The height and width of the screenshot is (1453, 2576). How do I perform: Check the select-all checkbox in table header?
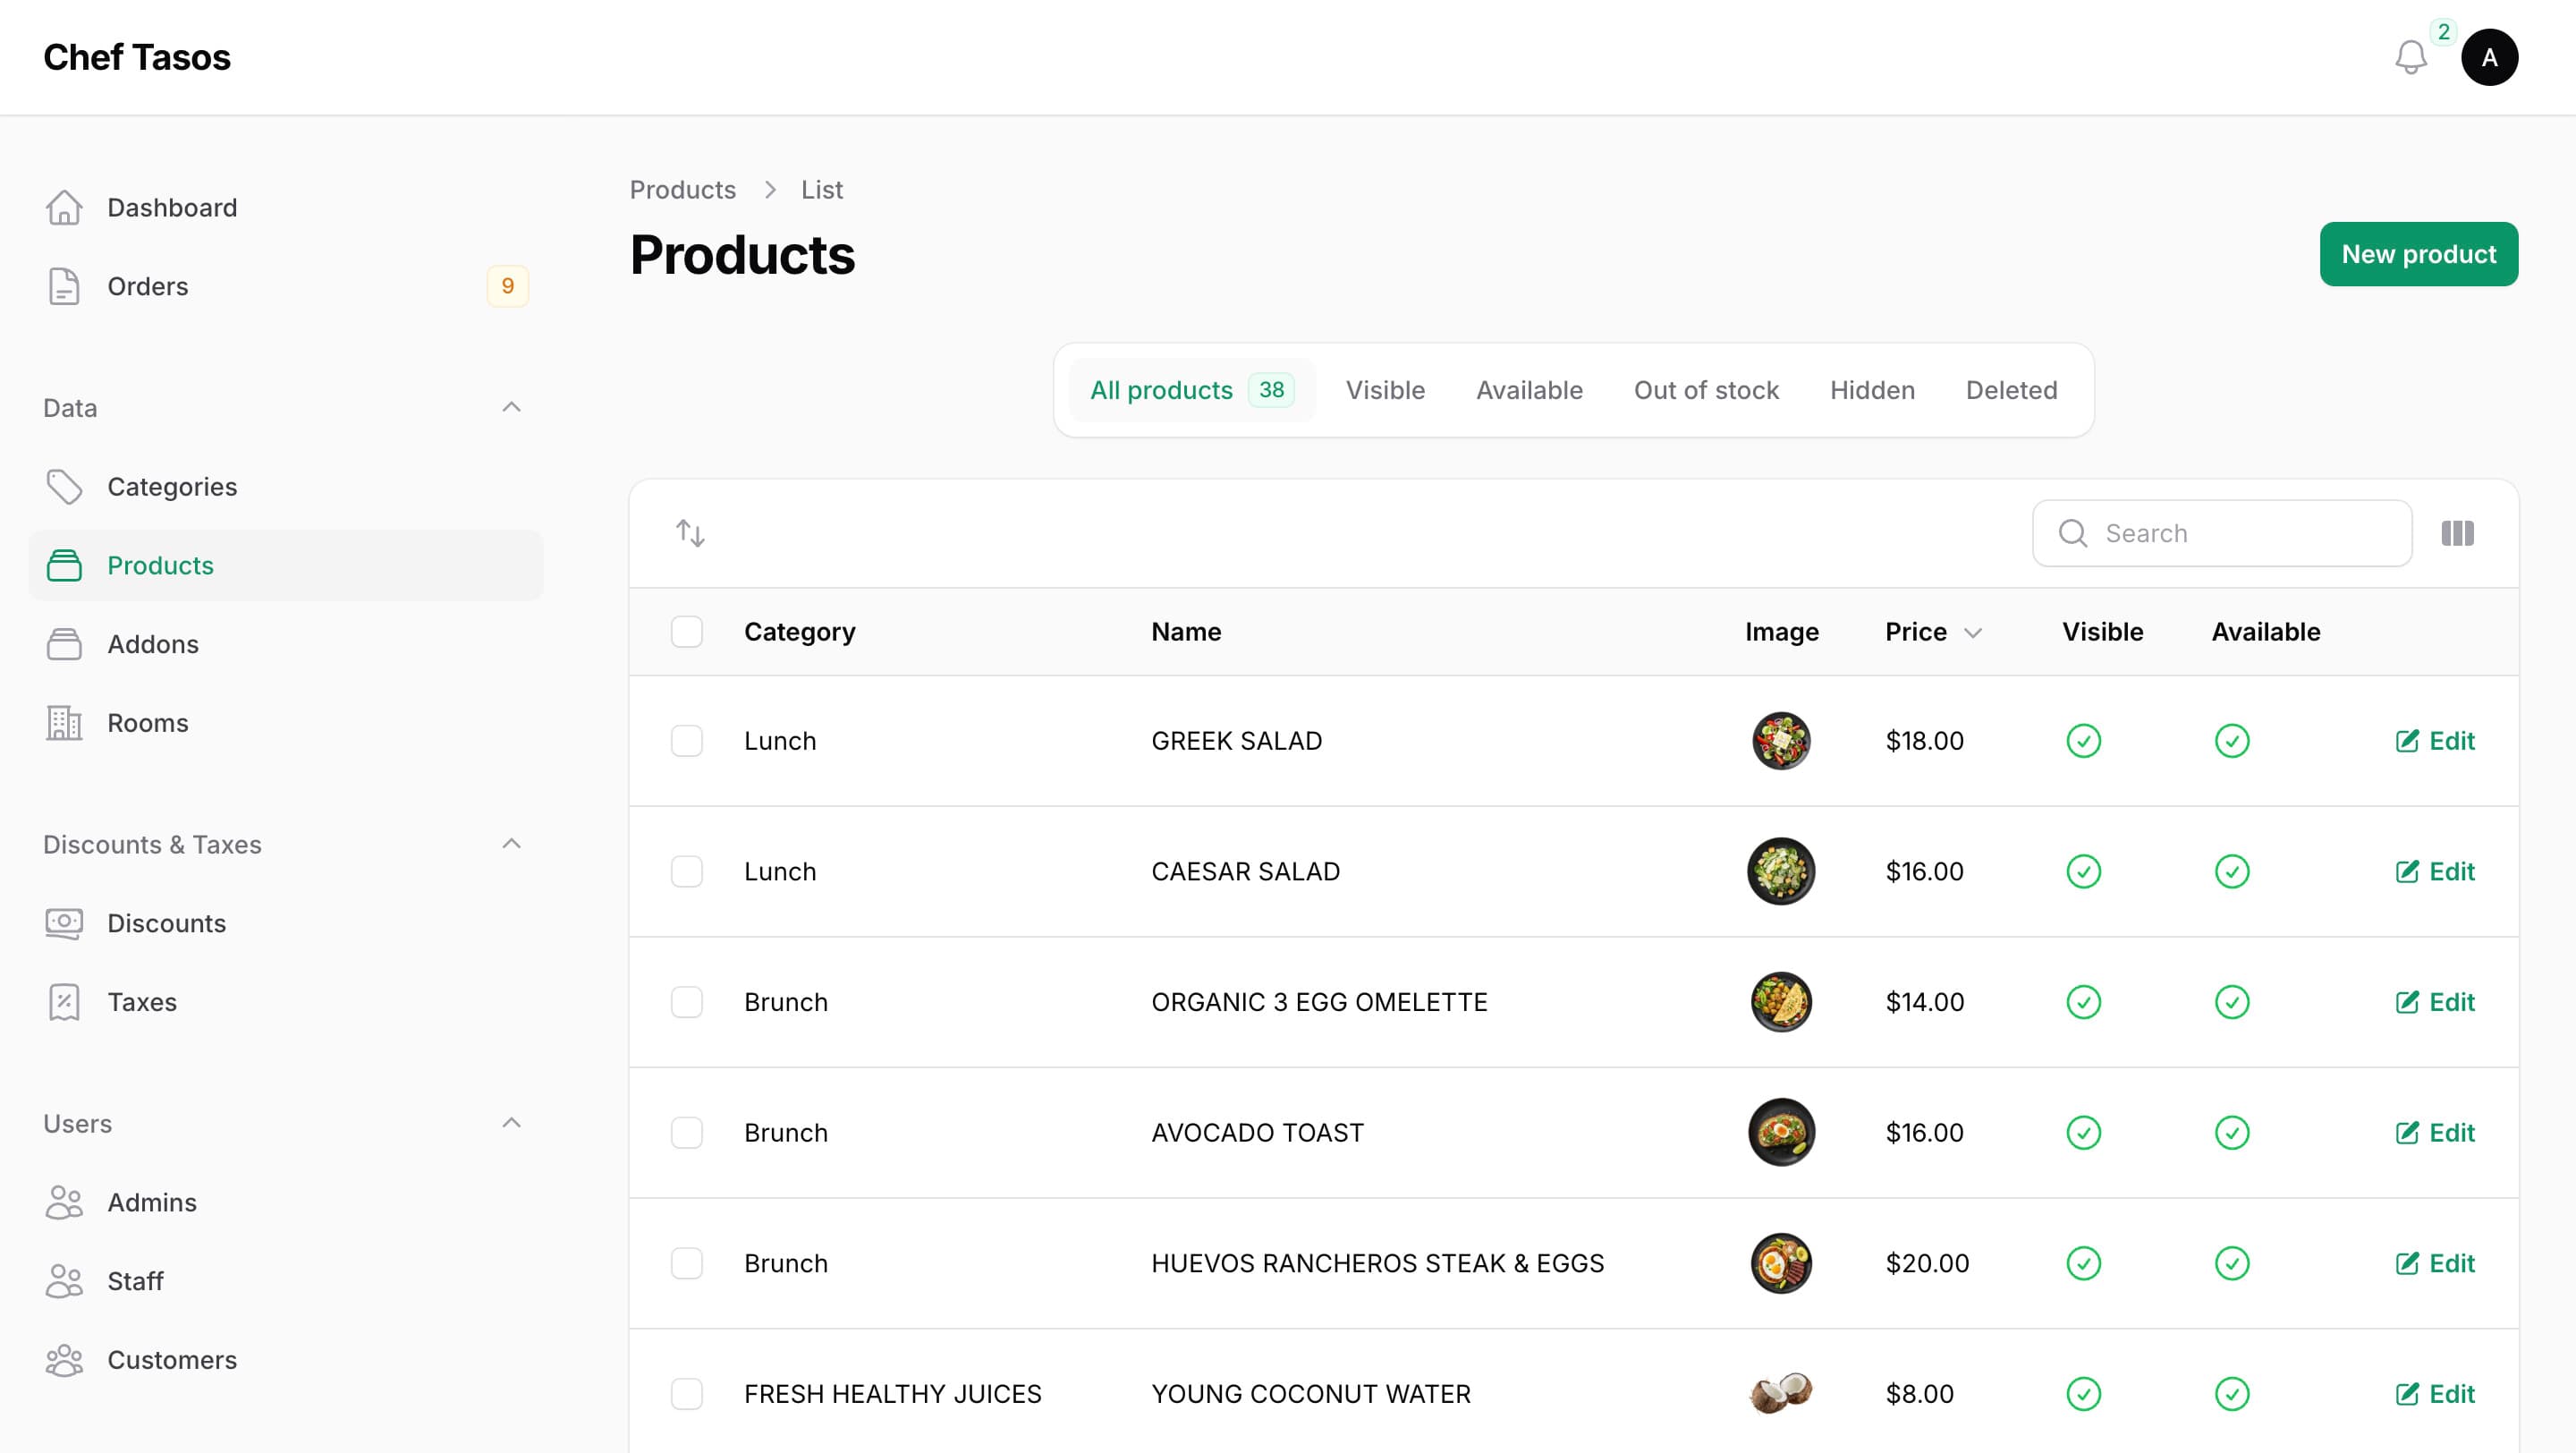coord(687,631)
